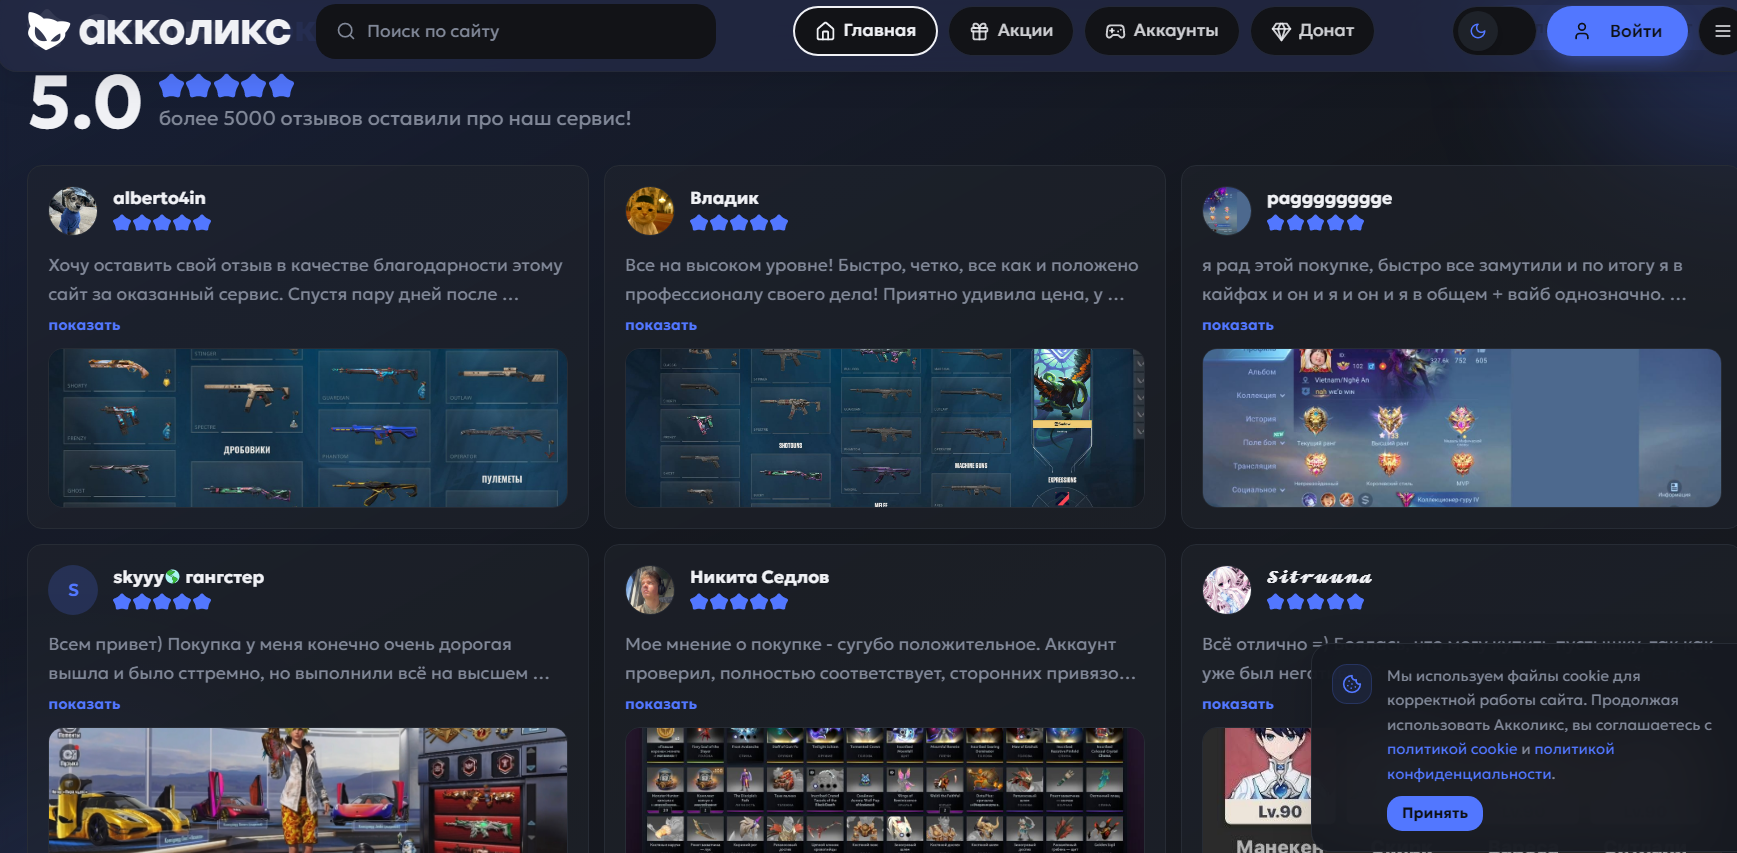Open the Главная tab
1737x853 pixels.
(865, 31)
